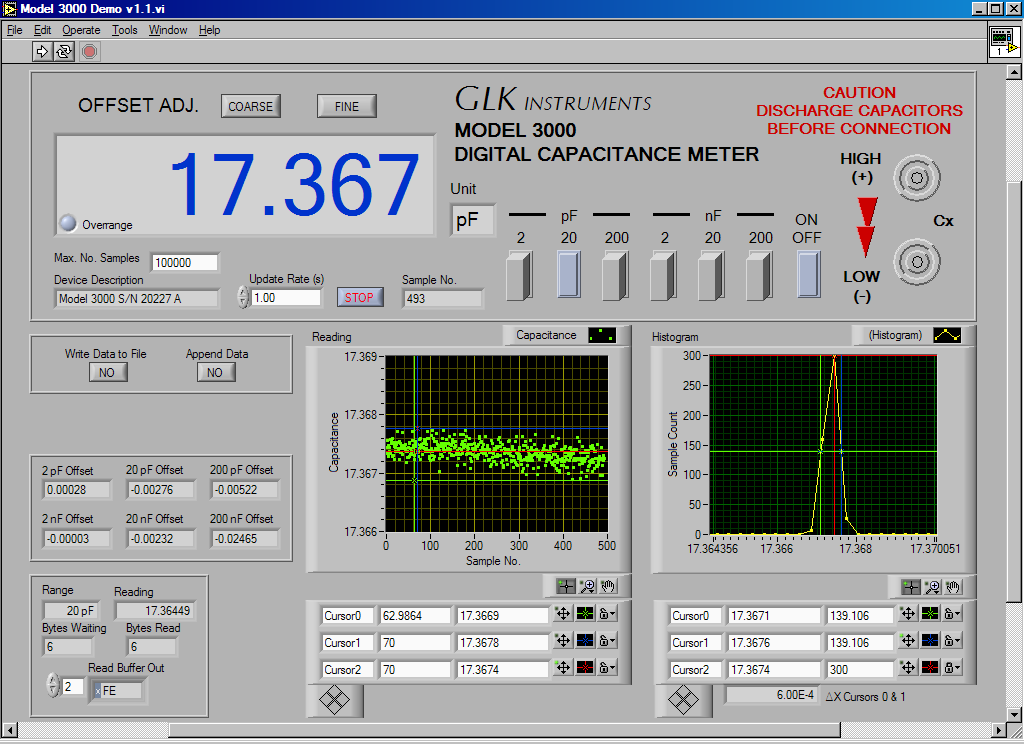Click the LOW (-) input connector
1024x744 pixels.
(917, 262)
